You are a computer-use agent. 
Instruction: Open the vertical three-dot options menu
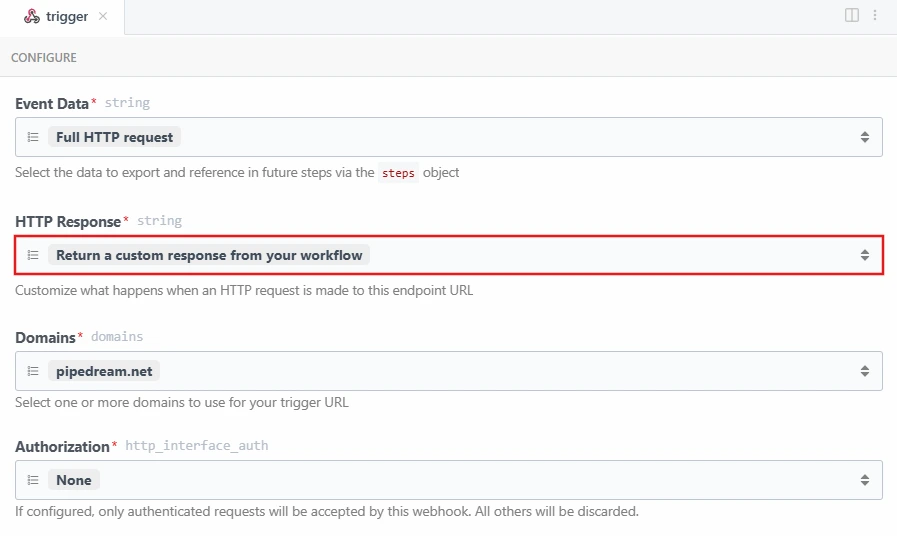pyautogui.click(x=875, y=15)
